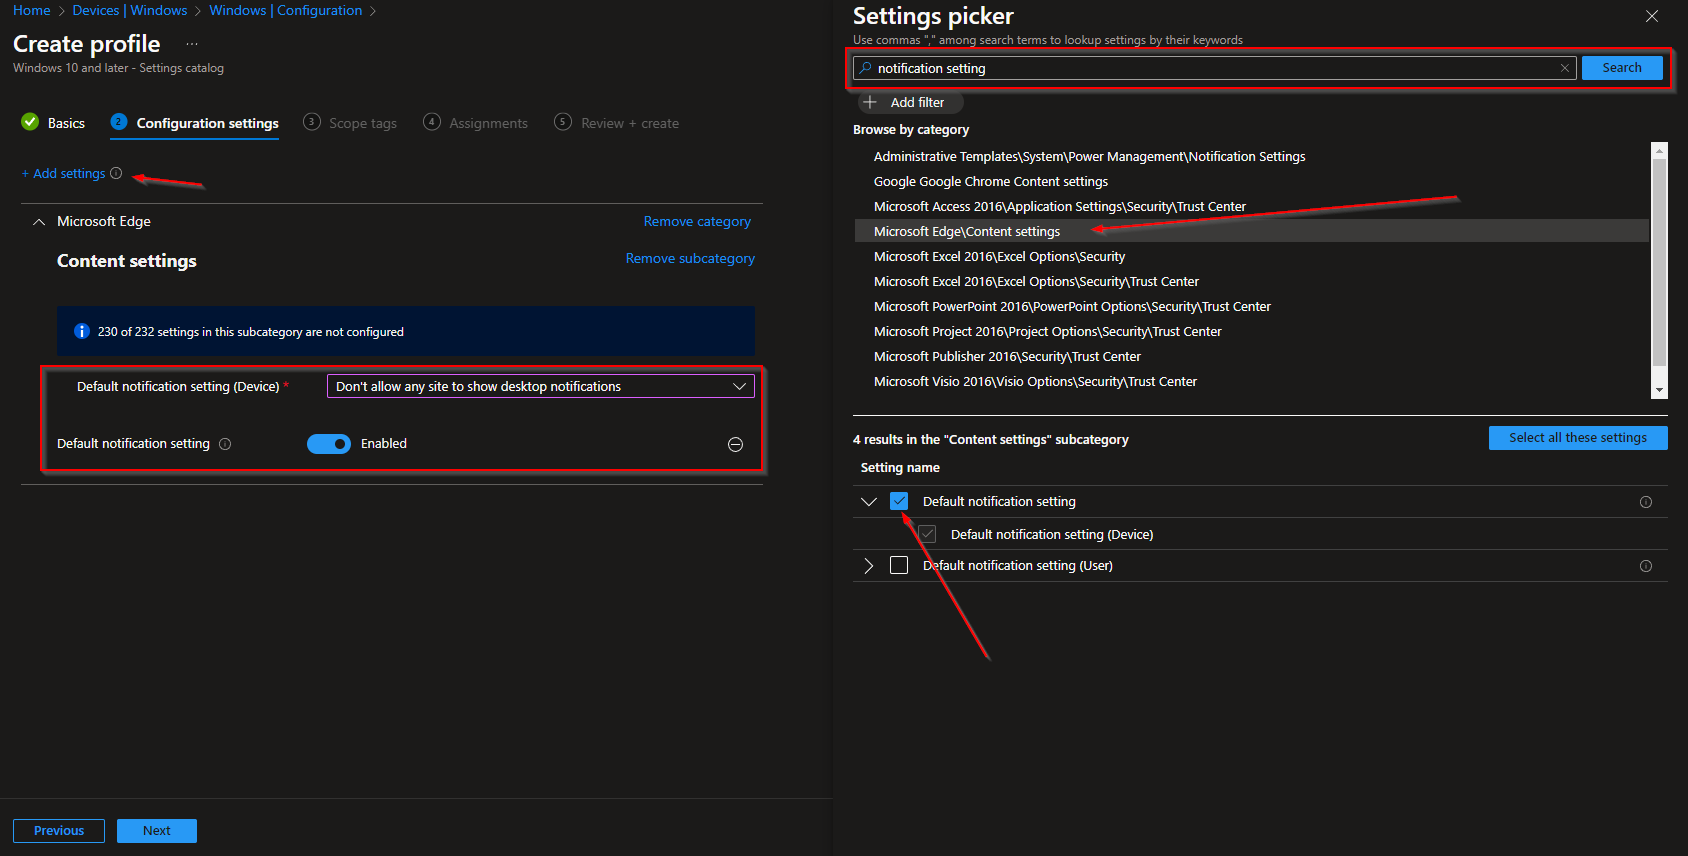Click the Add filter button

click(910, 102)
